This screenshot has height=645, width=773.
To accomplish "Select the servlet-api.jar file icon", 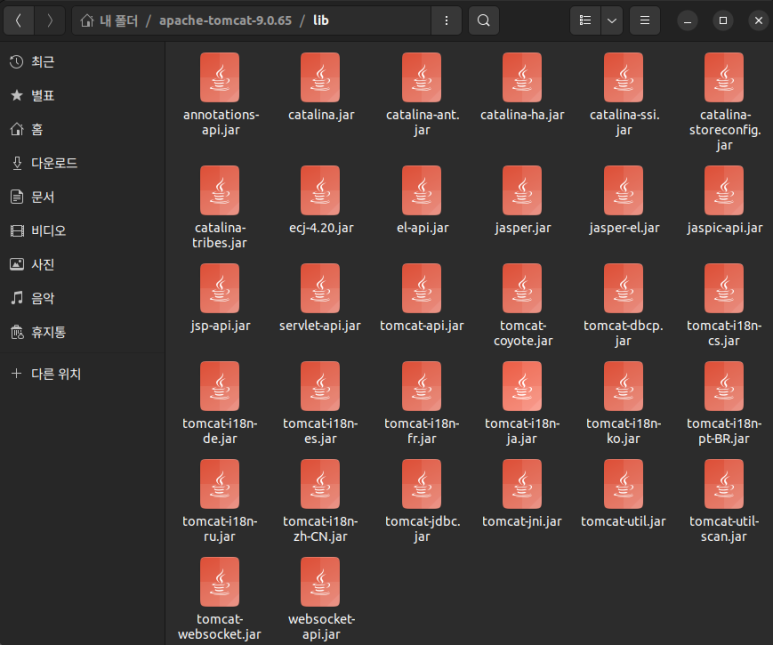I will pyautogui.click(x=320, y=288).
